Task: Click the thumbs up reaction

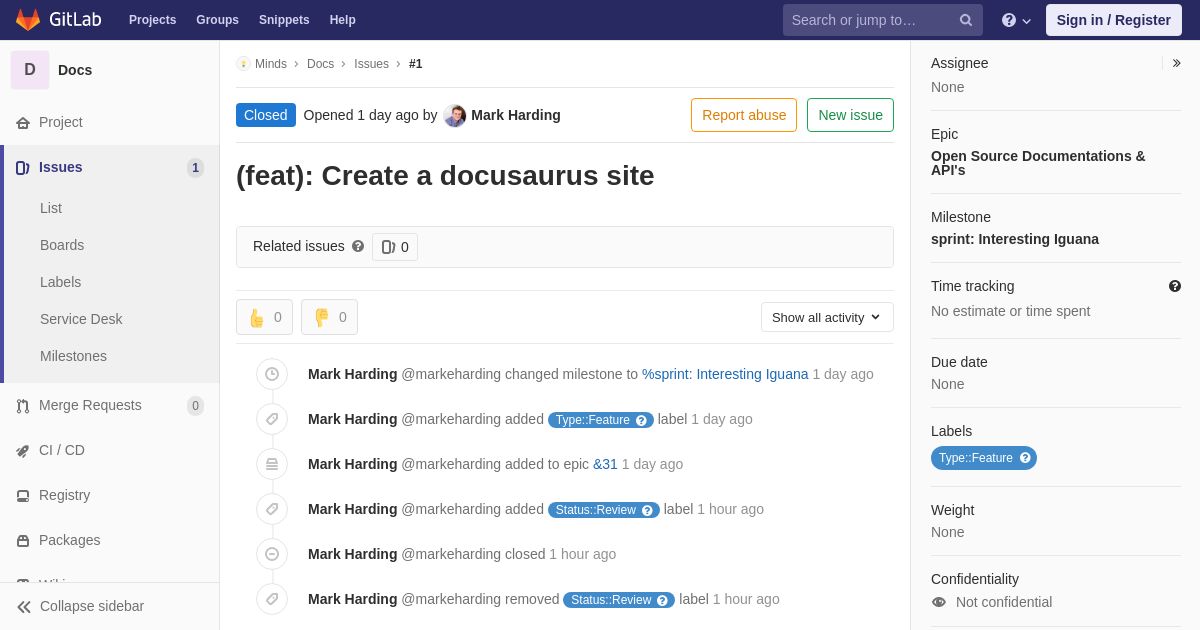Action: (x=264, y=318)
